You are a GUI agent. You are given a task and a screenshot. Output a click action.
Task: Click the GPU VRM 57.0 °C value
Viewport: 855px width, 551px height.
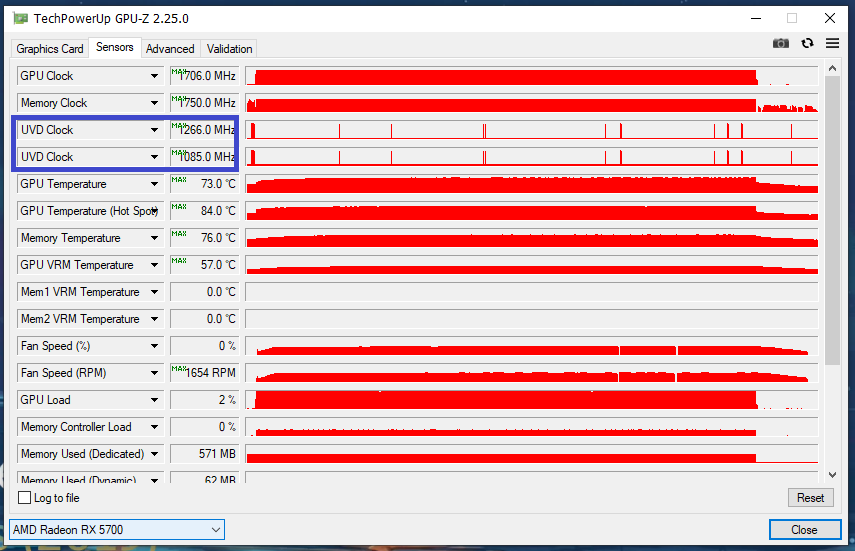(204, 265)
